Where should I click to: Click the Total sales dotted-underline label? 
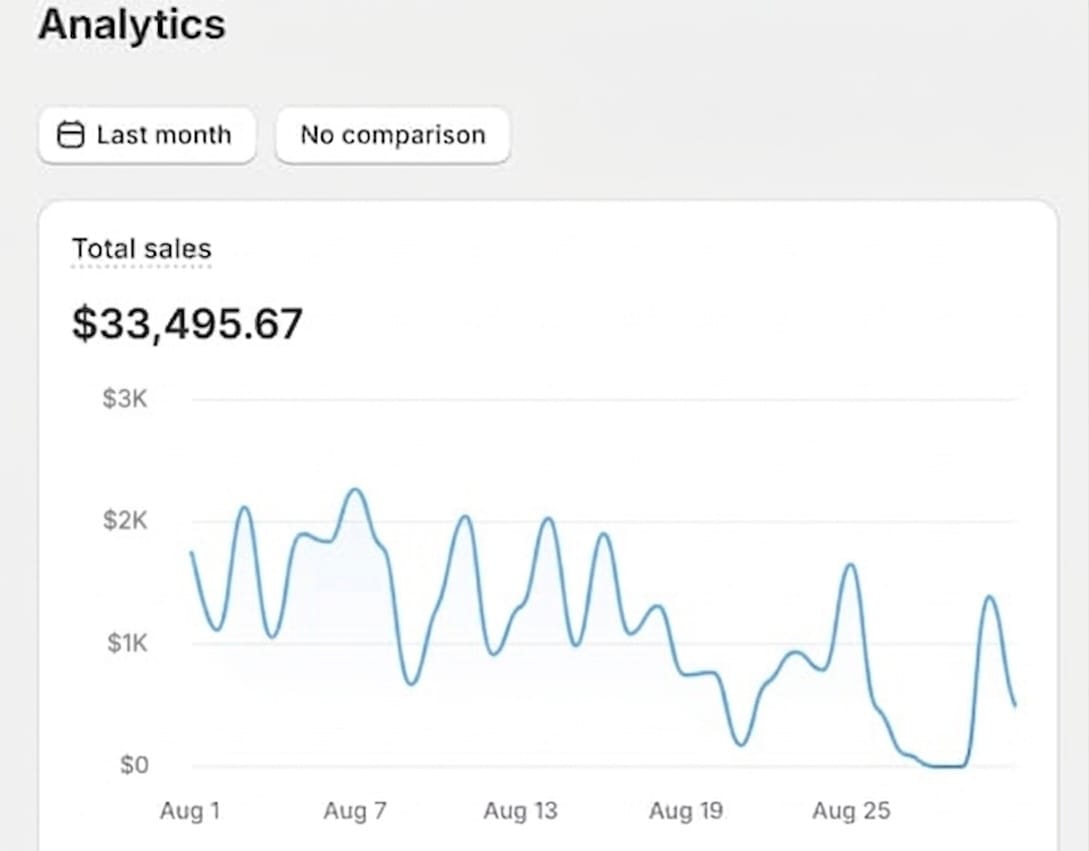click(x=141, y=249)
